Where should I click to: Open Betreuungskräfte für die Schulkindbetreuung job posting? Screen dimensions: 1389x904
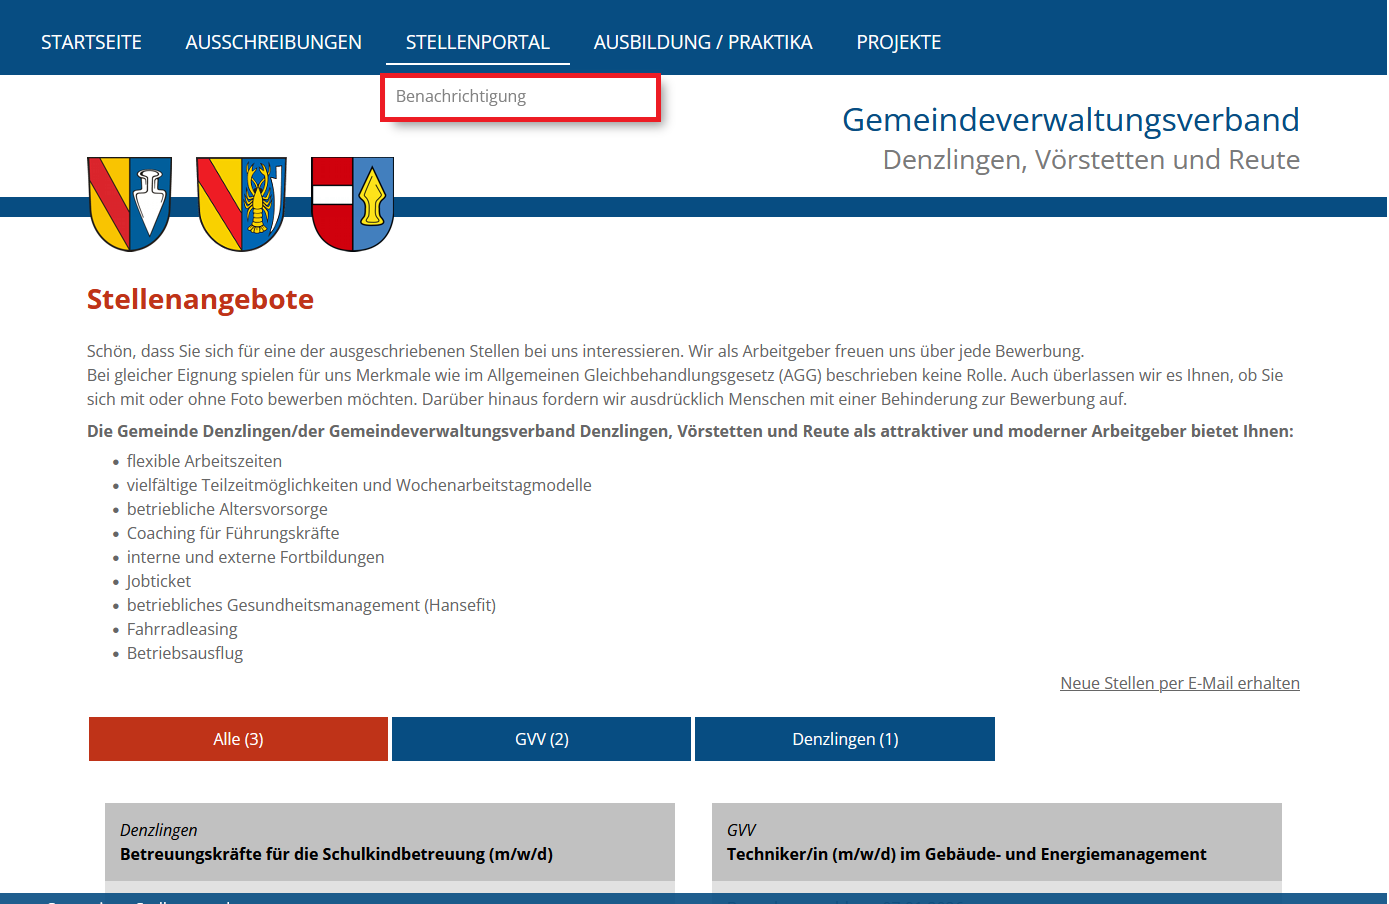click(x=336, y=854)
